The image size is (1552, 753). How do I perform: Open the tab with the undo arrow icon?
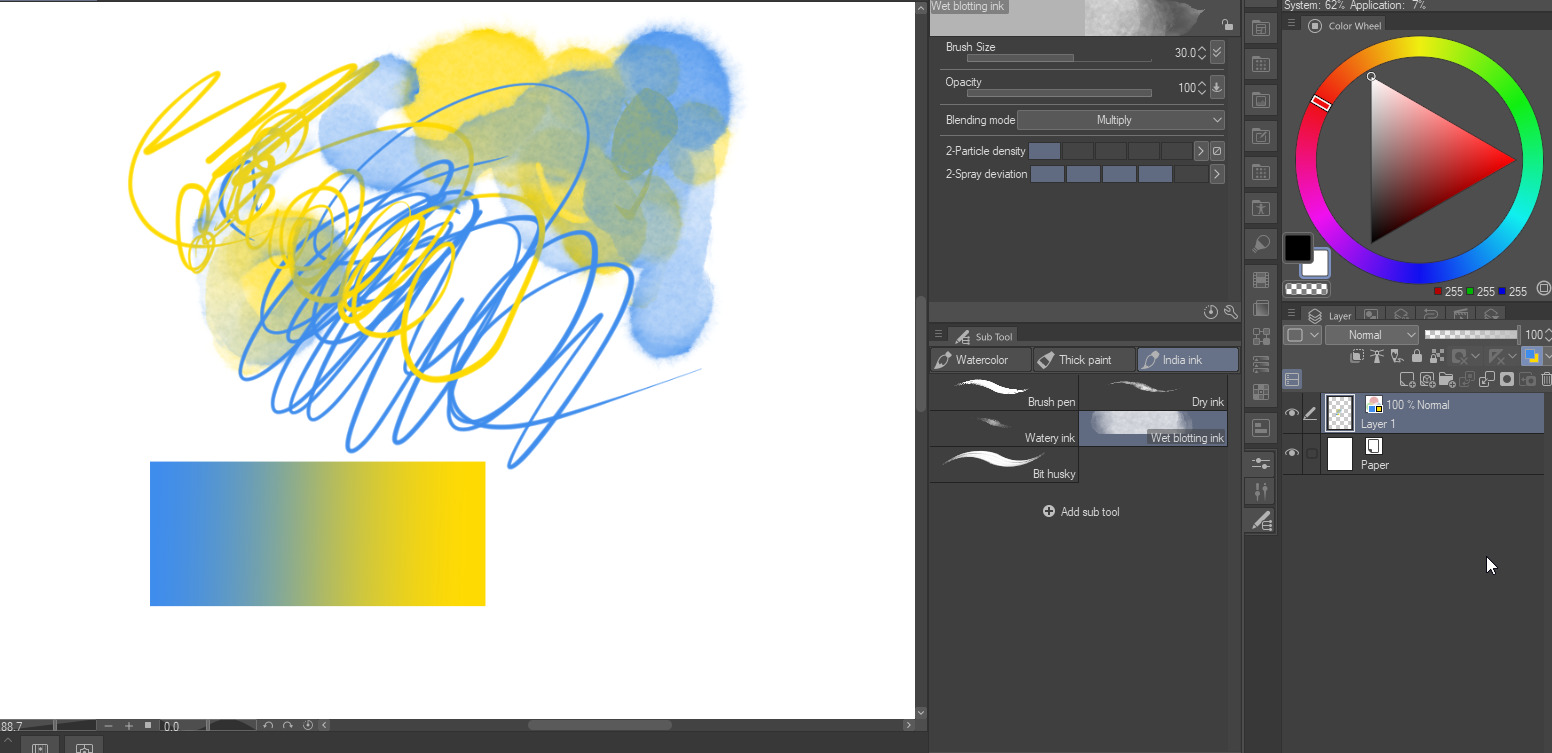click(x=1431, y=315)
